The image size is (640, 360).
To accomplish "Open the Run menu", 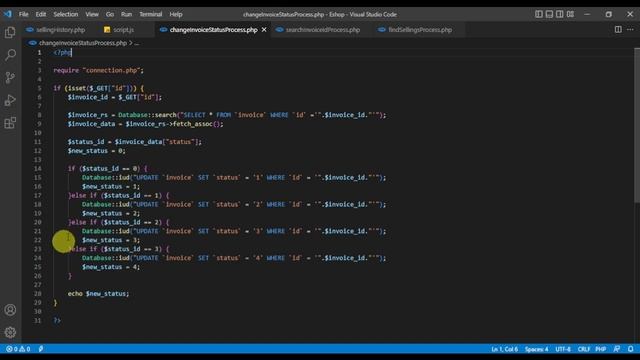I will pos(127,14).
